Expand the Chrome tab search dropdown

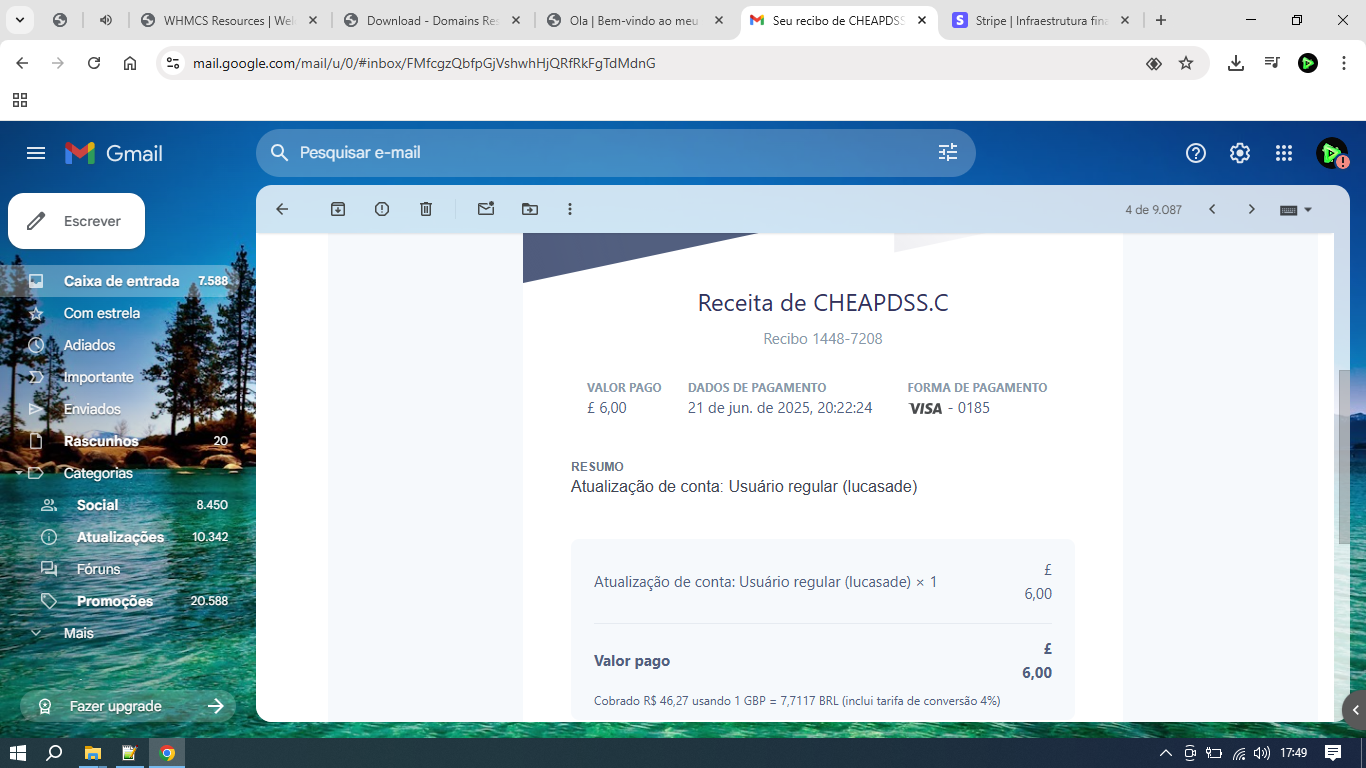(20, 20)
